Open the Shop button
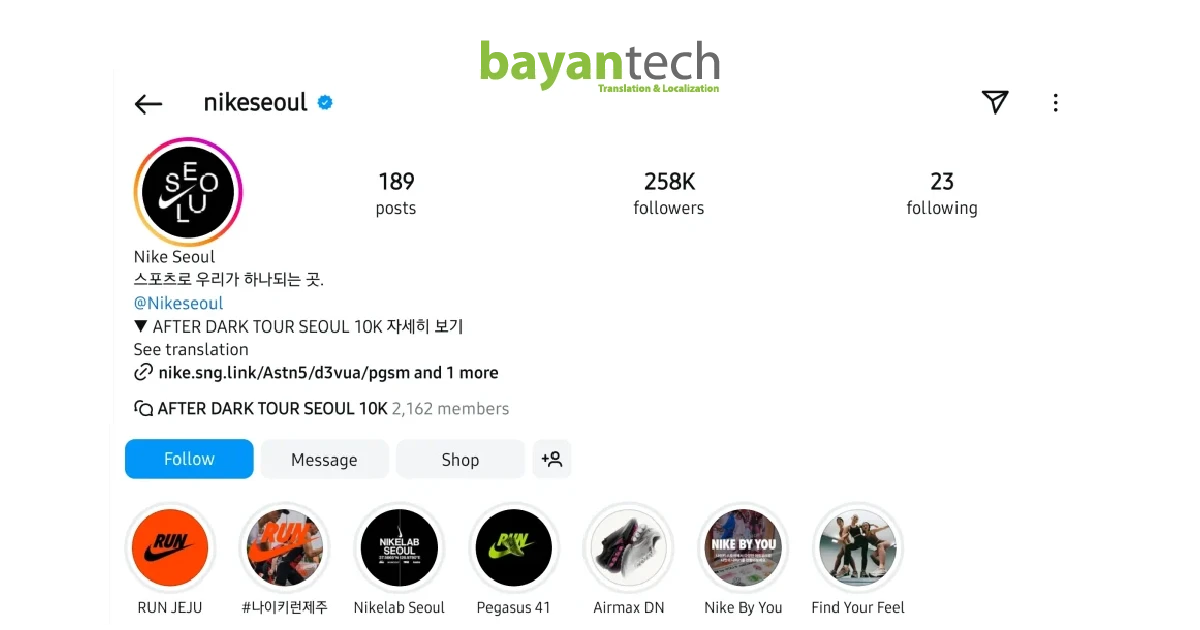The height and width of the screenshot is (630, 1200). tap(460, 459)
